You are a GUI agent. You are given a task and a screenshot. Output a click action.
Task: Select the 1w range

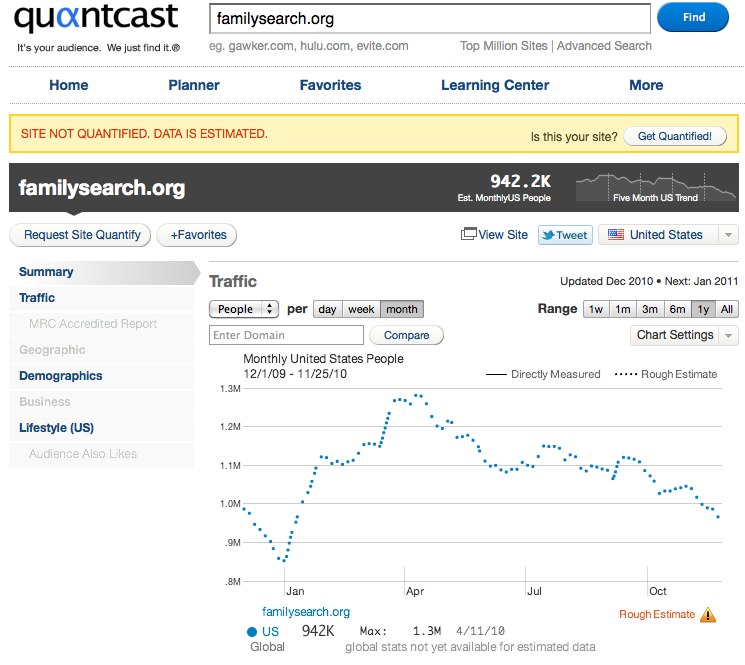(596, 309)
